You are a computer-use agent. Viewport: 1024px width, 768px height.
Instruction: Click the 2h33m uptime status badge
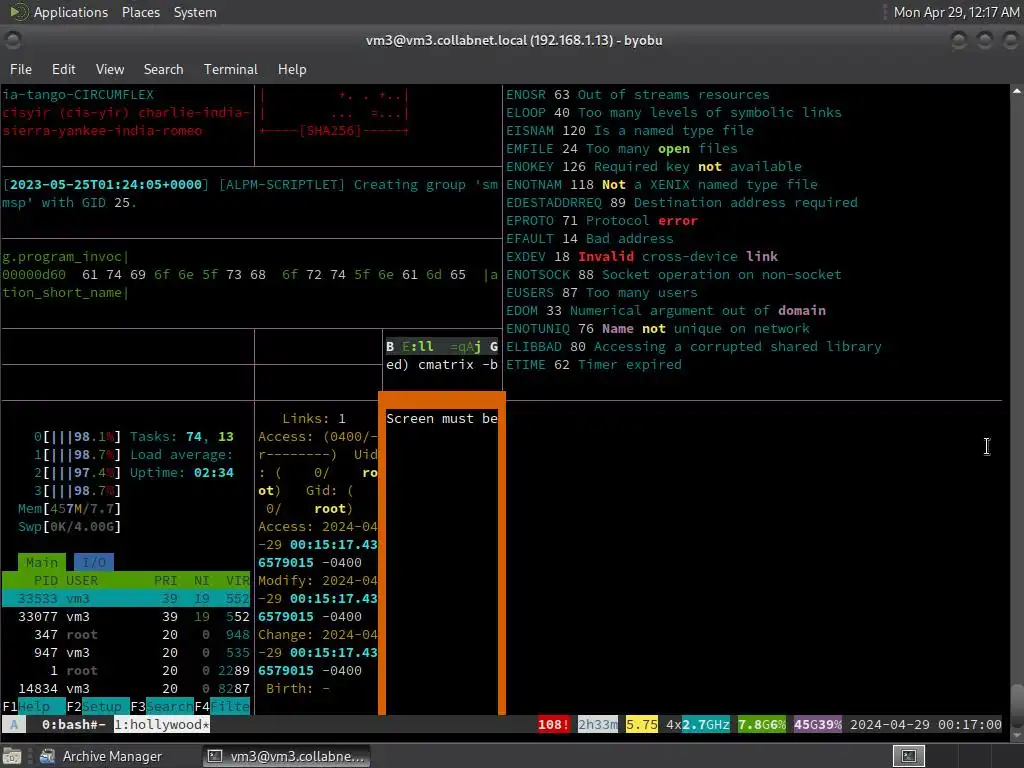coord(598,725)
